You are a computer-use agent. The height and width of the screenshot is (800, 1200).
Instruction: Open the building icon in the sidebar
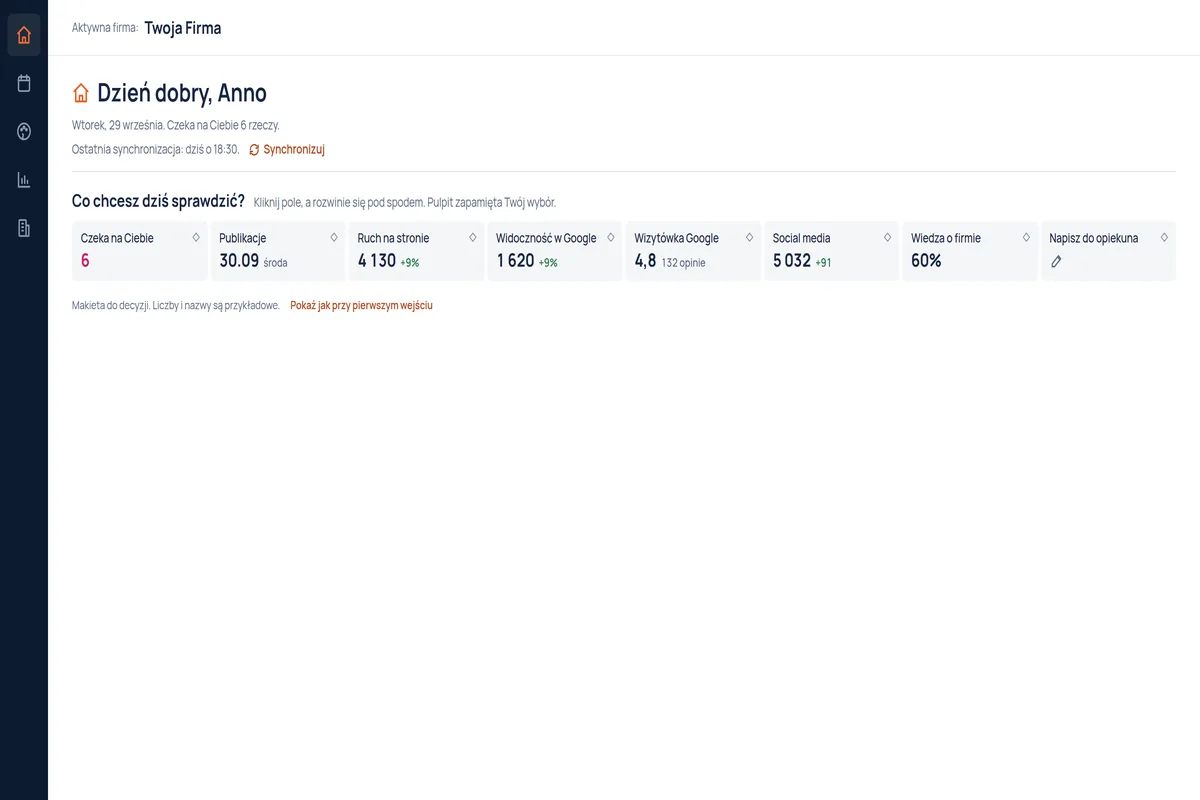24,228
